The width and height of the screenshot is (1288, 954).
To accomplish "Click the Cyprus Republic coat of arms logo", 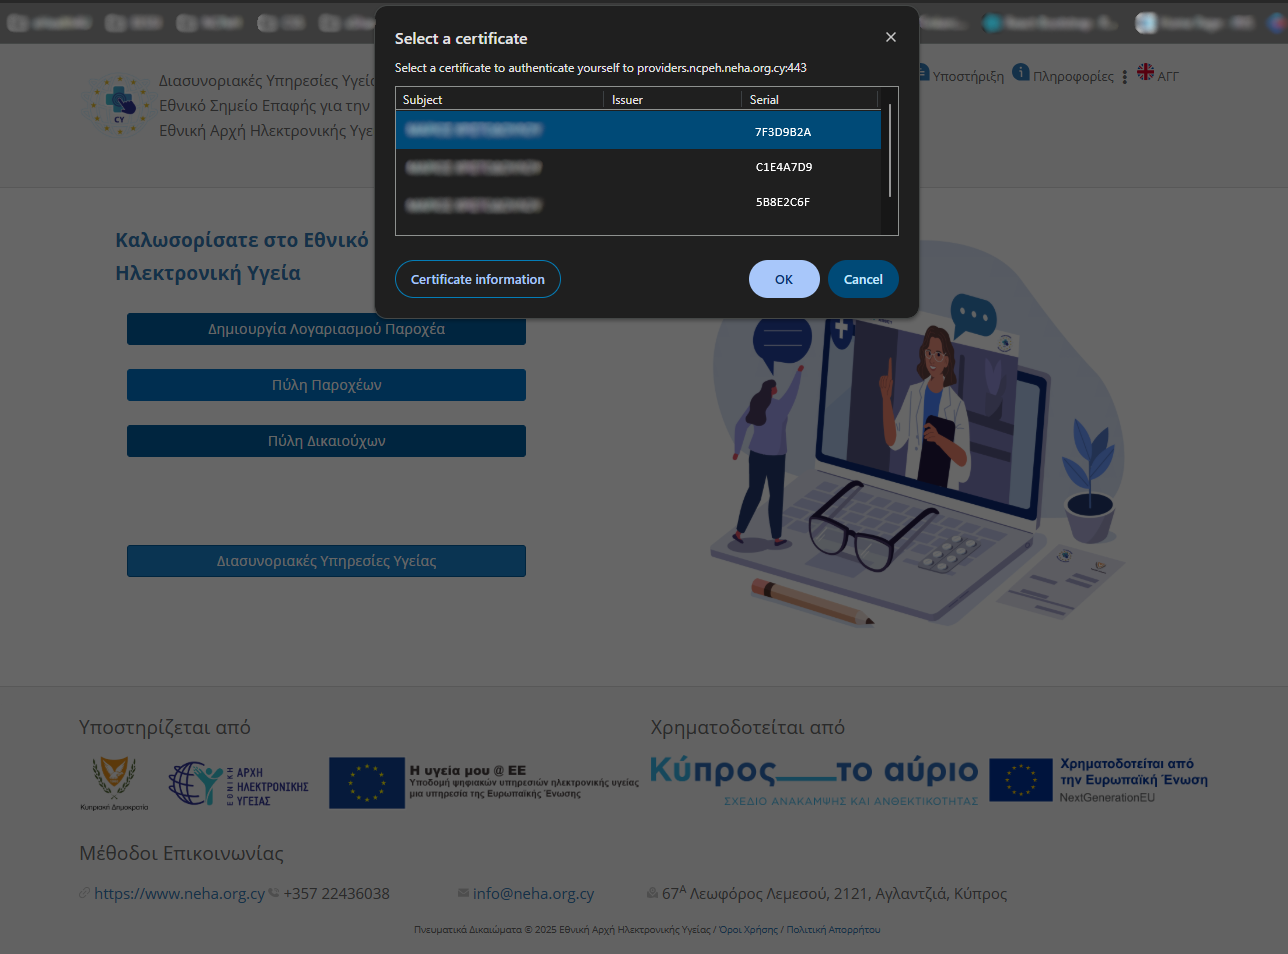I will (114, 780).
